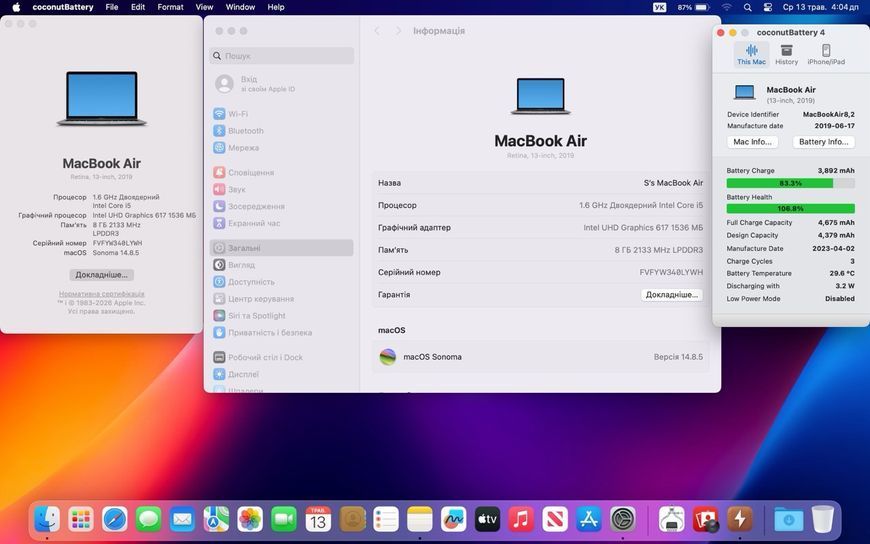Open the Help menu
Viewport: 870px width, 544px height.
pos(276,7)
